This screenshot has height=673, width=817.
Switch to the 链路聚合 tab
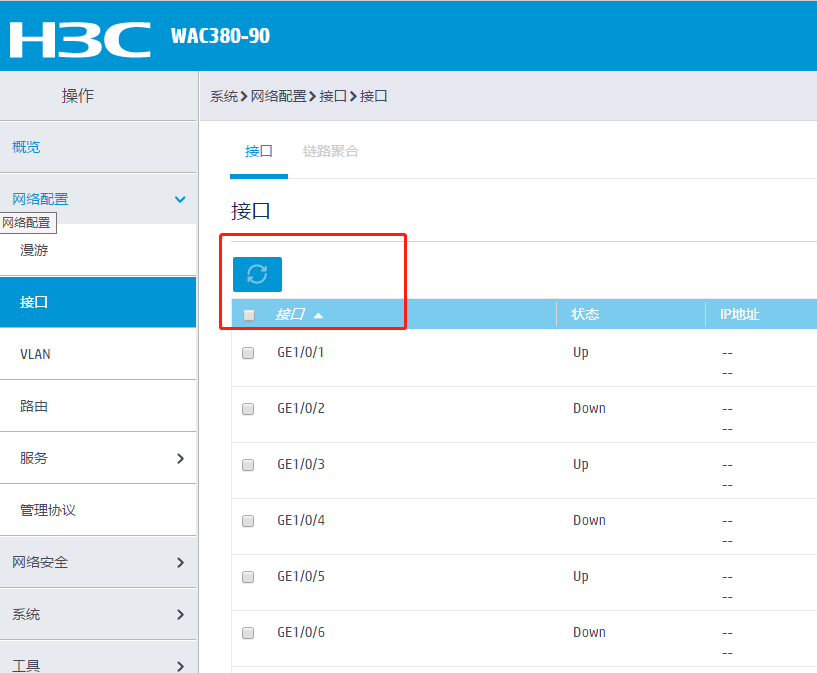pyautogui.click(x=330, y=151)
